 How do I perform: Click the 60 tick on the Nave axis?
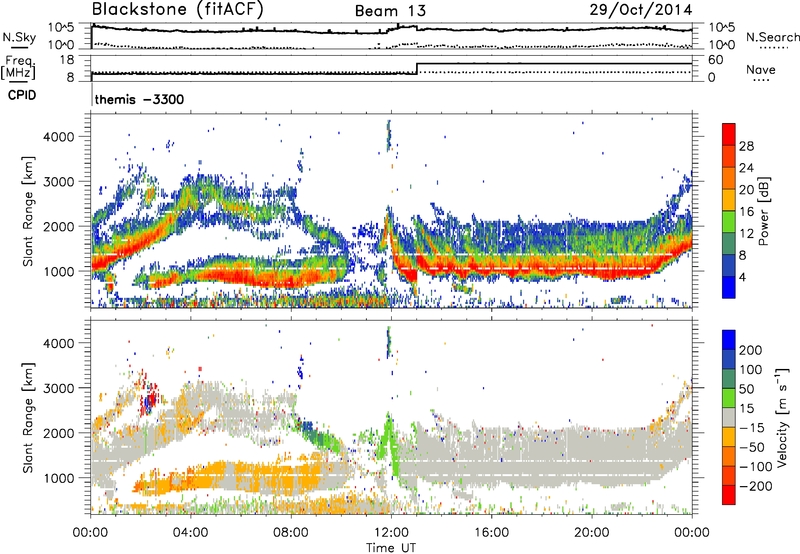pyautogui.click(x=715, y=60)
